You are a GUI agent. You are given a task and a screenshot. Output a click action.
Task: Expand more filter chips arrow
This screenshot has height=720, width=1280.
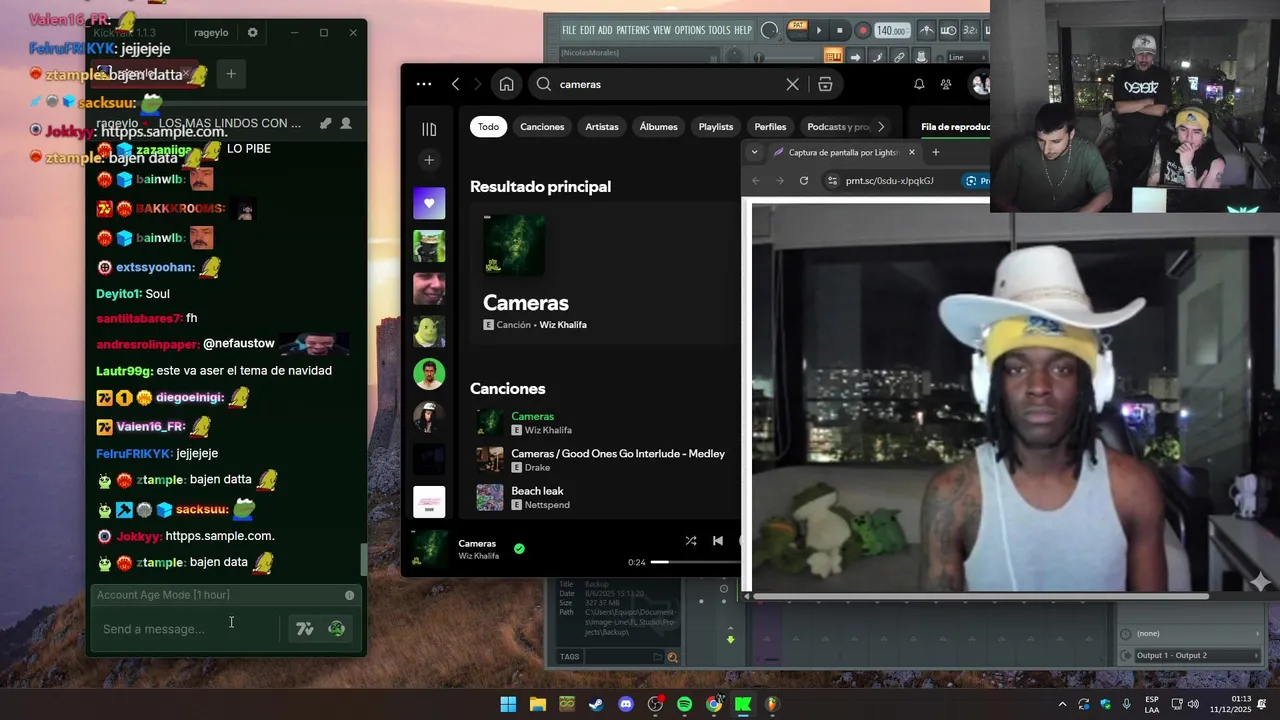(880, 127)
